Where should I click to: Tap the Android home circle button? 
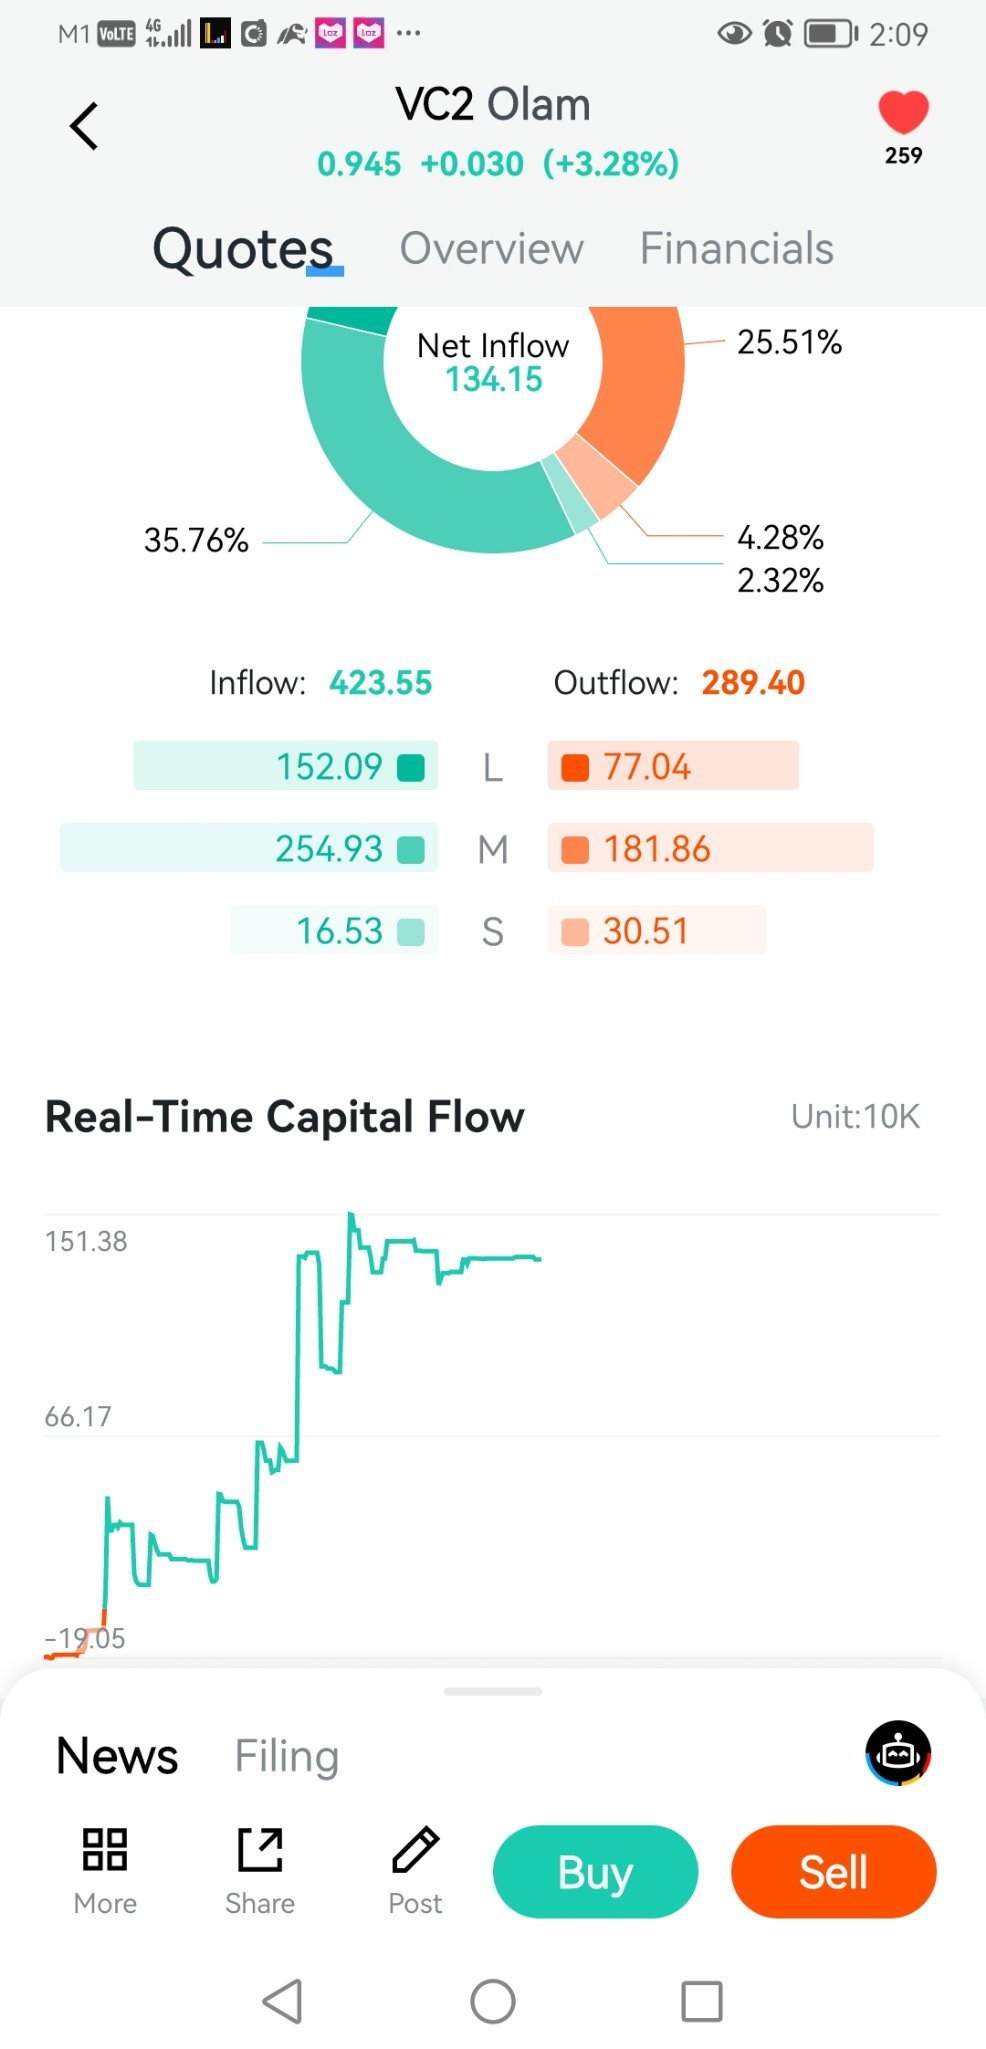coord(493,2001)
